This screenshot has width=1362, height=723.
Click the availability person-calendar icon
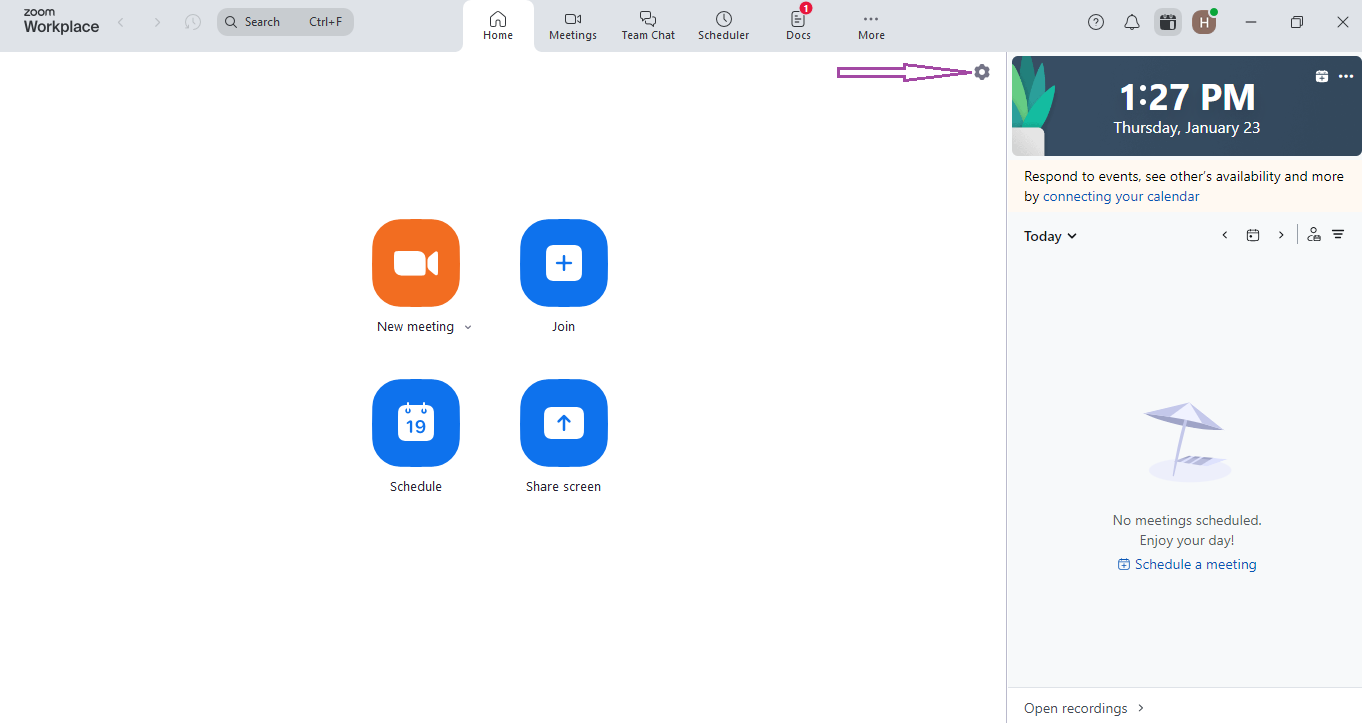tap(1314, 235)
